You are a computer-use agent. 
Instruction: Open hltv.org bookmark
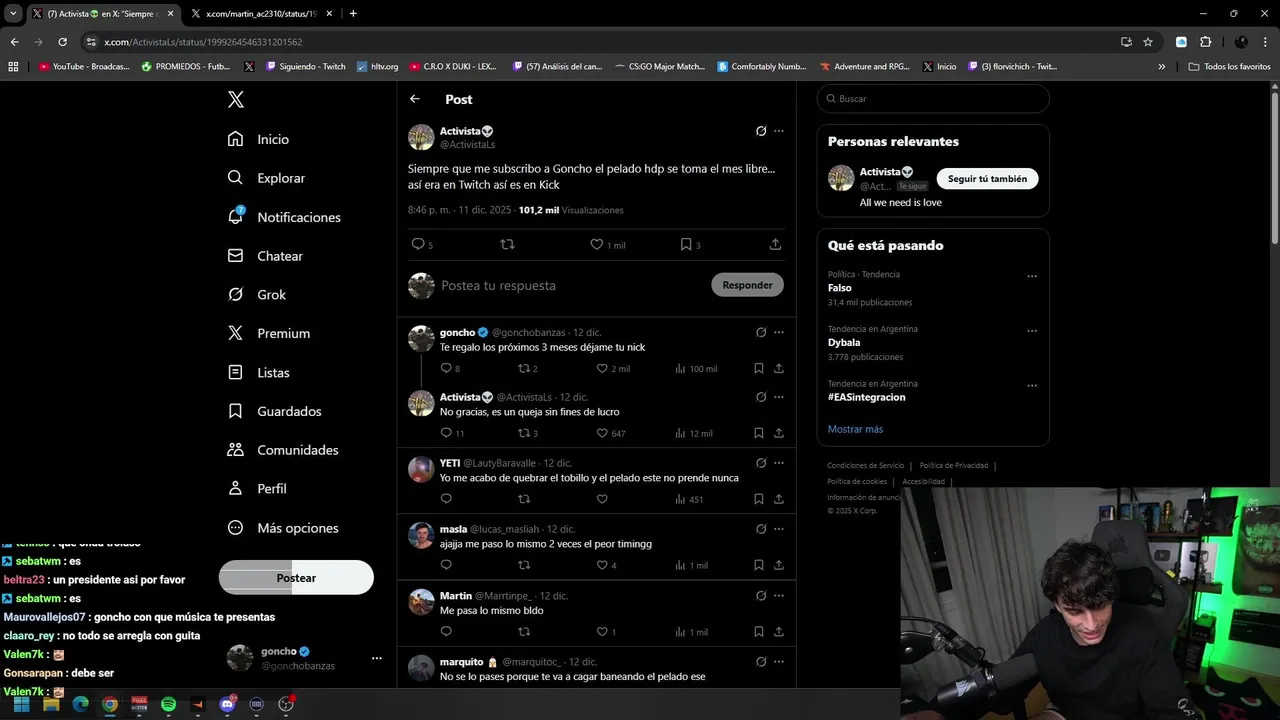tap(378, 66)
